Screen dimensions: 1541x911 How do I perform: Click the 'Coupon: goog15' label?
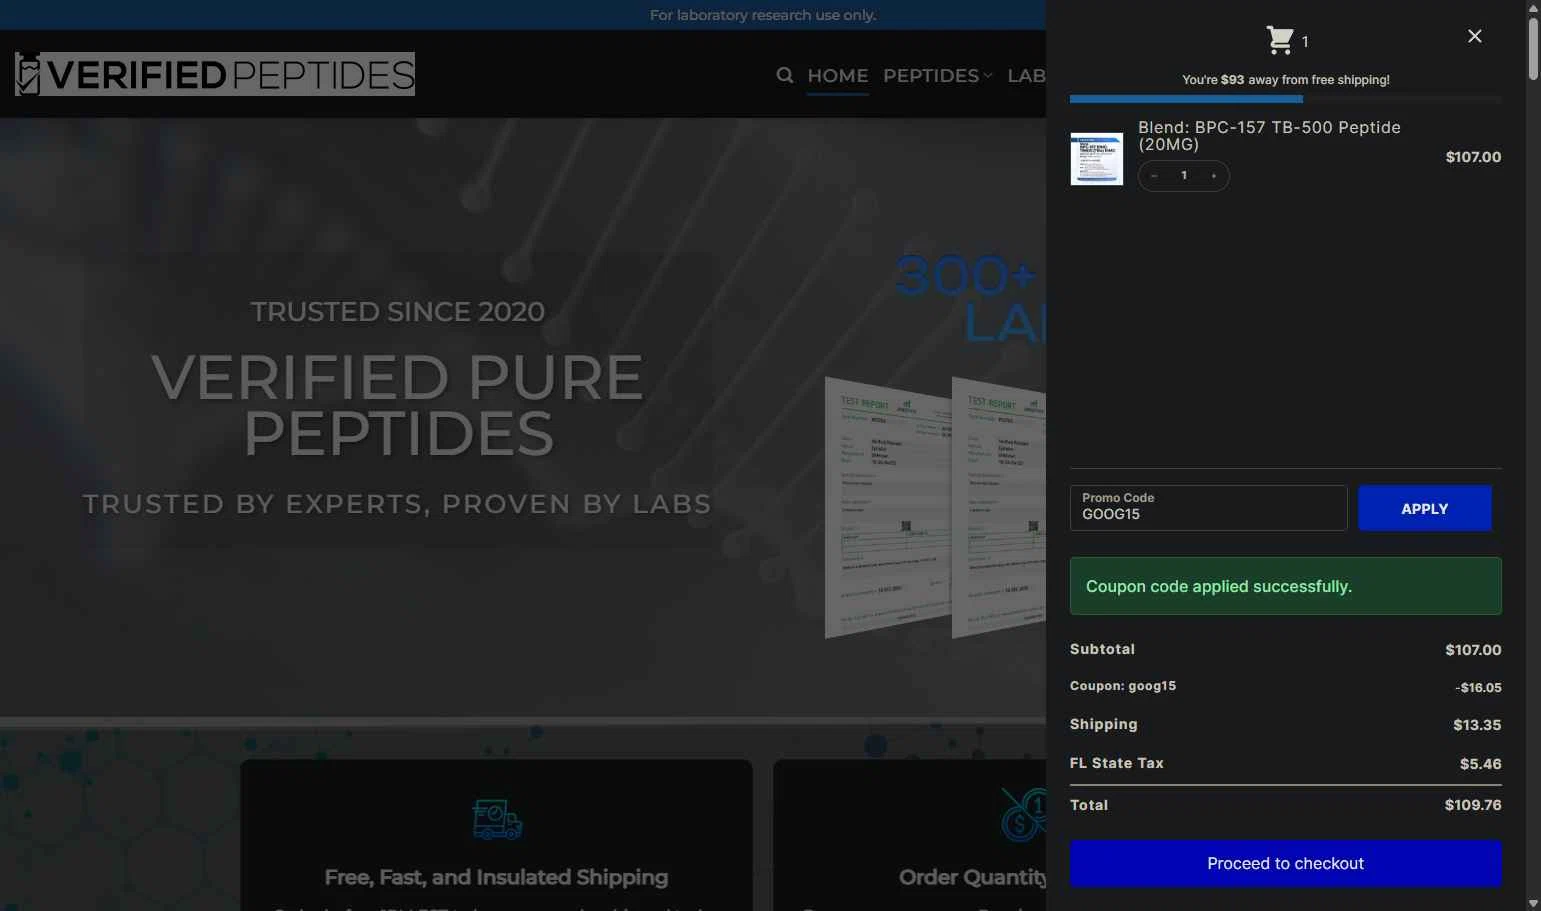[x=1123, y=686]
